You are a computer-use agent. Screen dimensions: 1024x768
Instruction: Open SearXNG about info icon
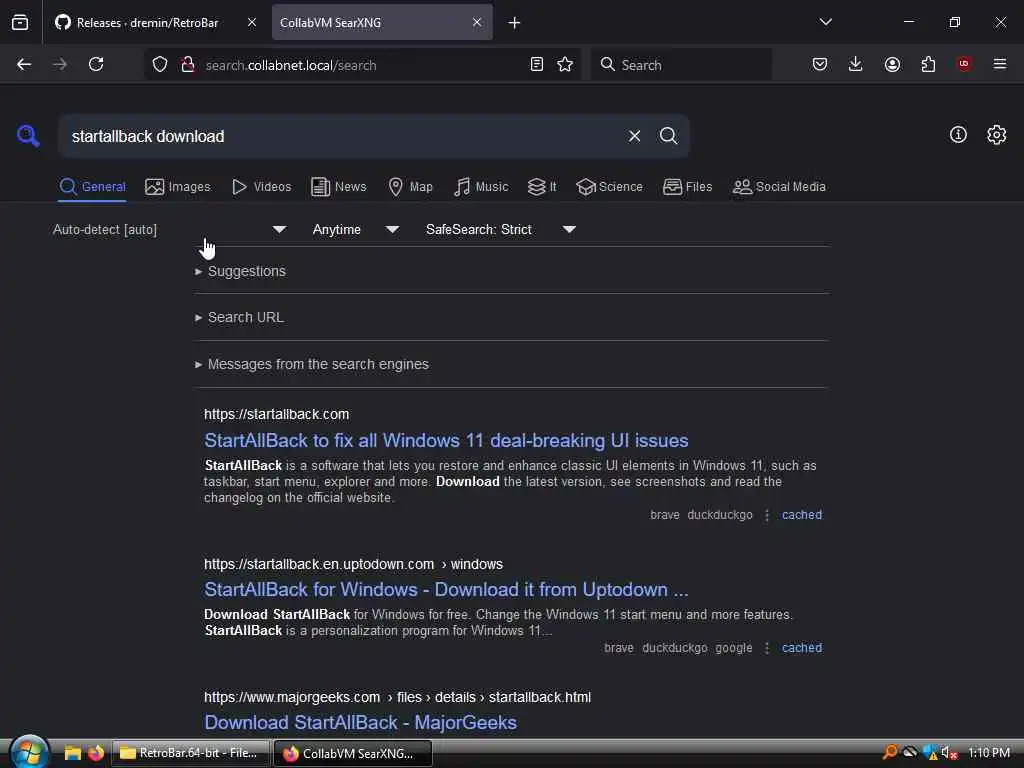[x=958, y=135]
